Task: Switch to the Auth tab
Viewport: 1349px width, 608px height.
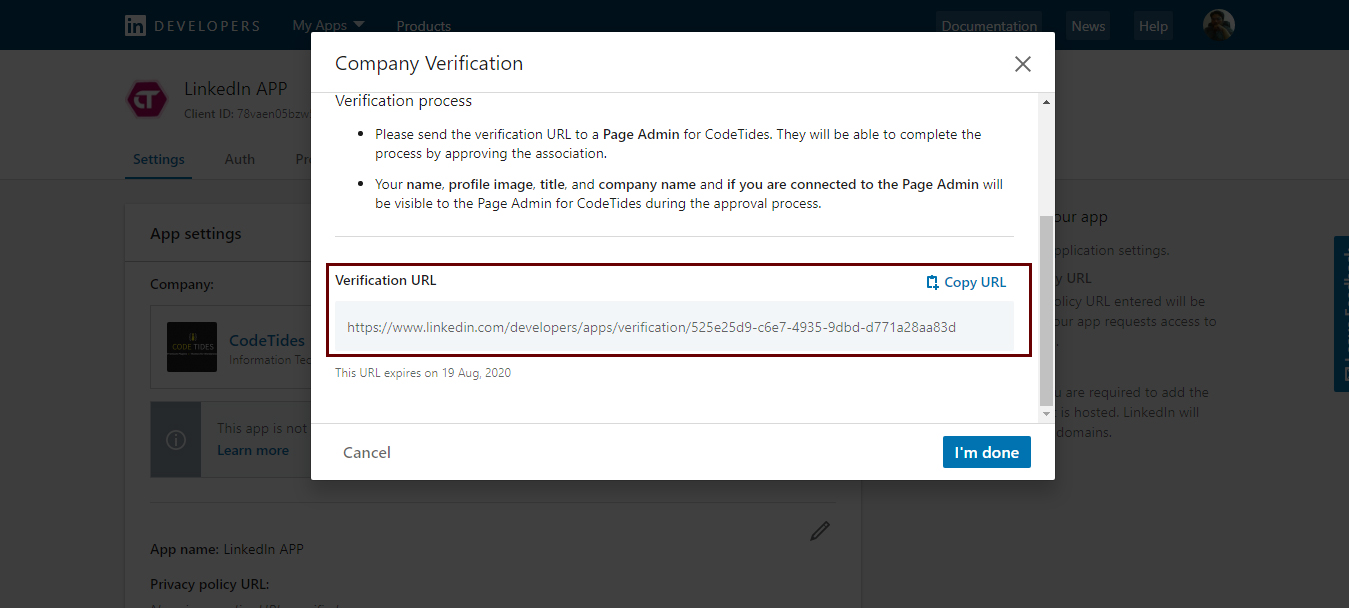Action: point(240,159)
